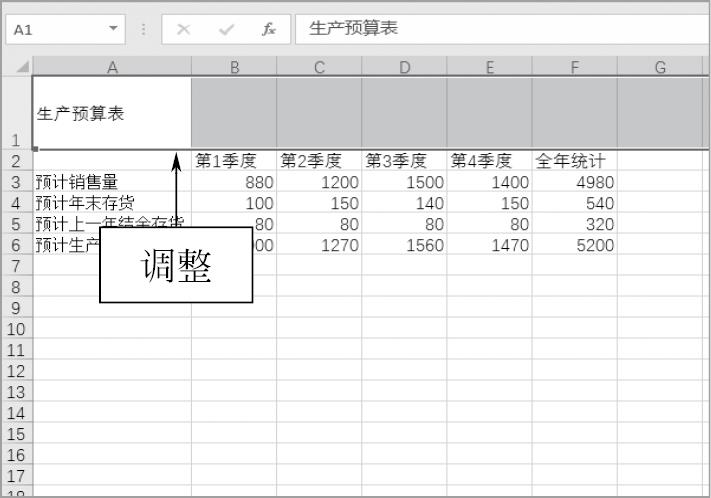Viewport: 711px width, 498px height.
Task: Select row 17 header
Action: click(x=17, y=476)
